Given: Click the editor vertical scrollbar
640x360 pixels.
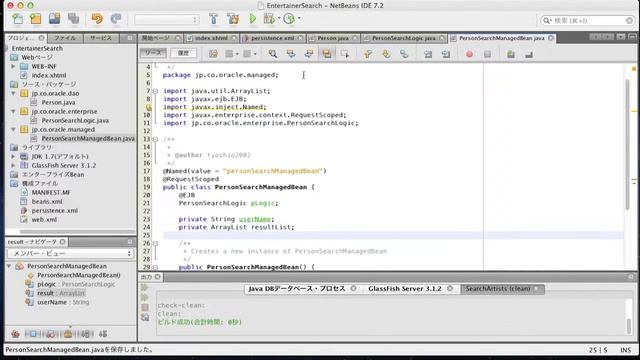Looking at the screenshot, I should pyautogui.click(x=627, y=145).
